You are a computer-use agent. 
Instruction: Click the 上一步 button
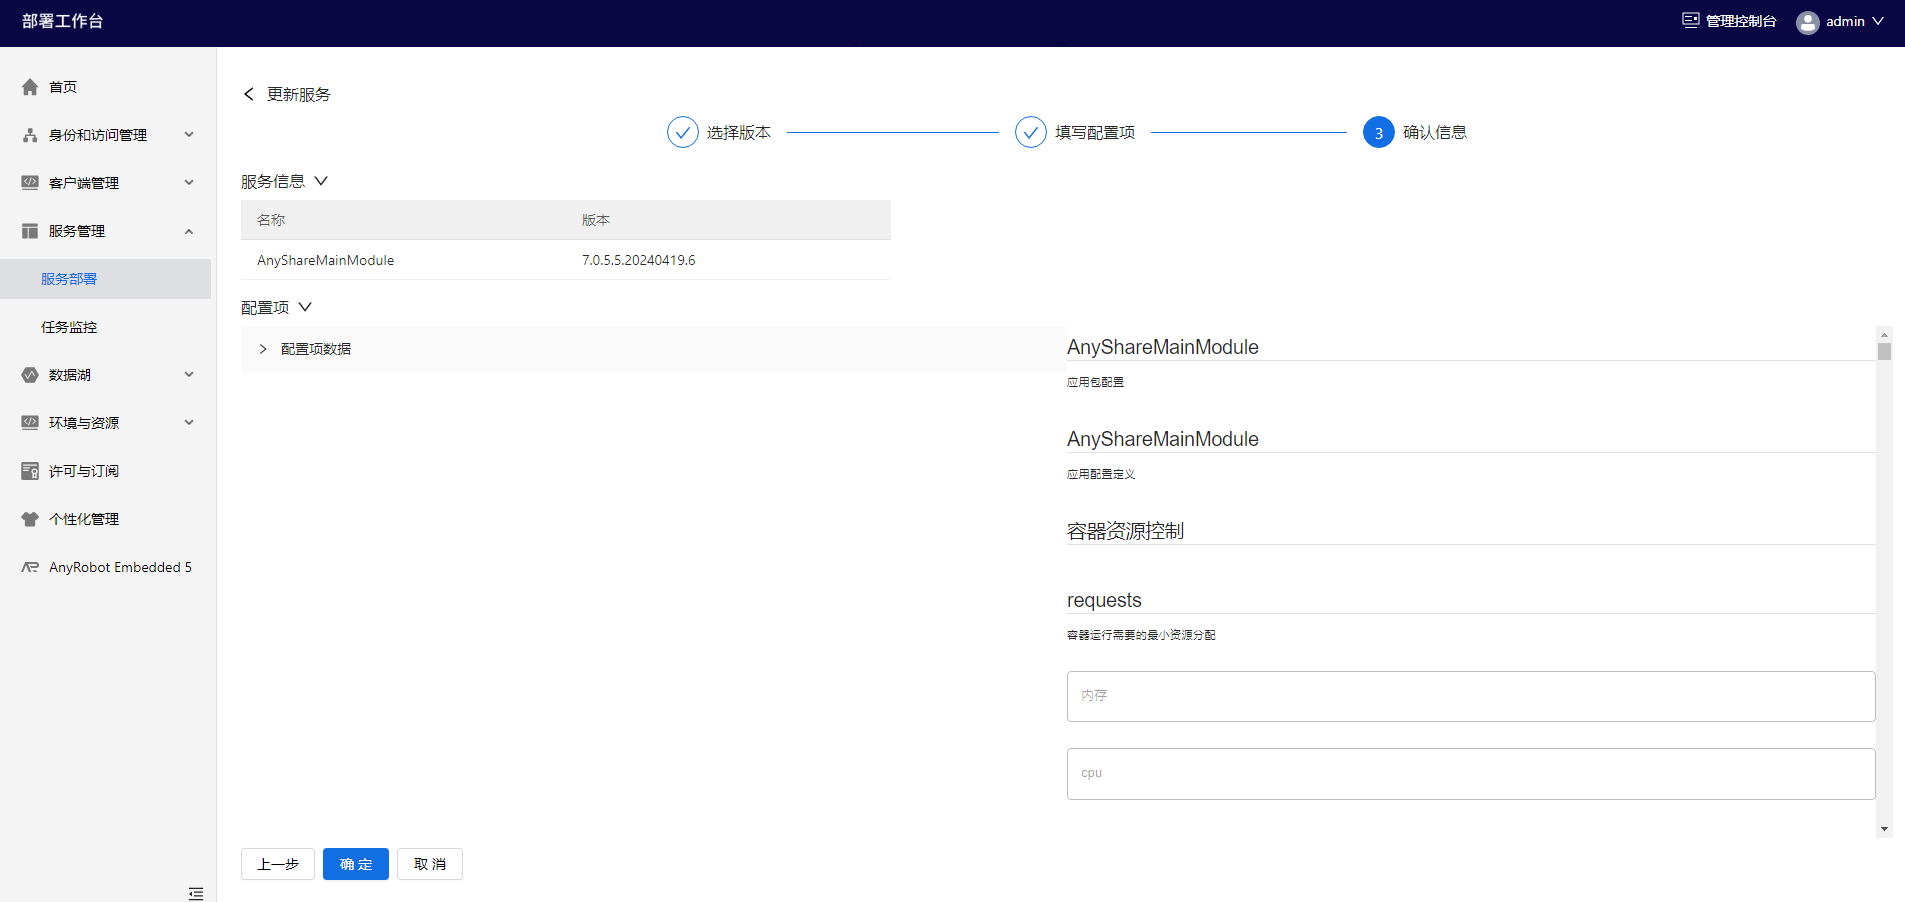pyautogui.click(x=278, y=864)
